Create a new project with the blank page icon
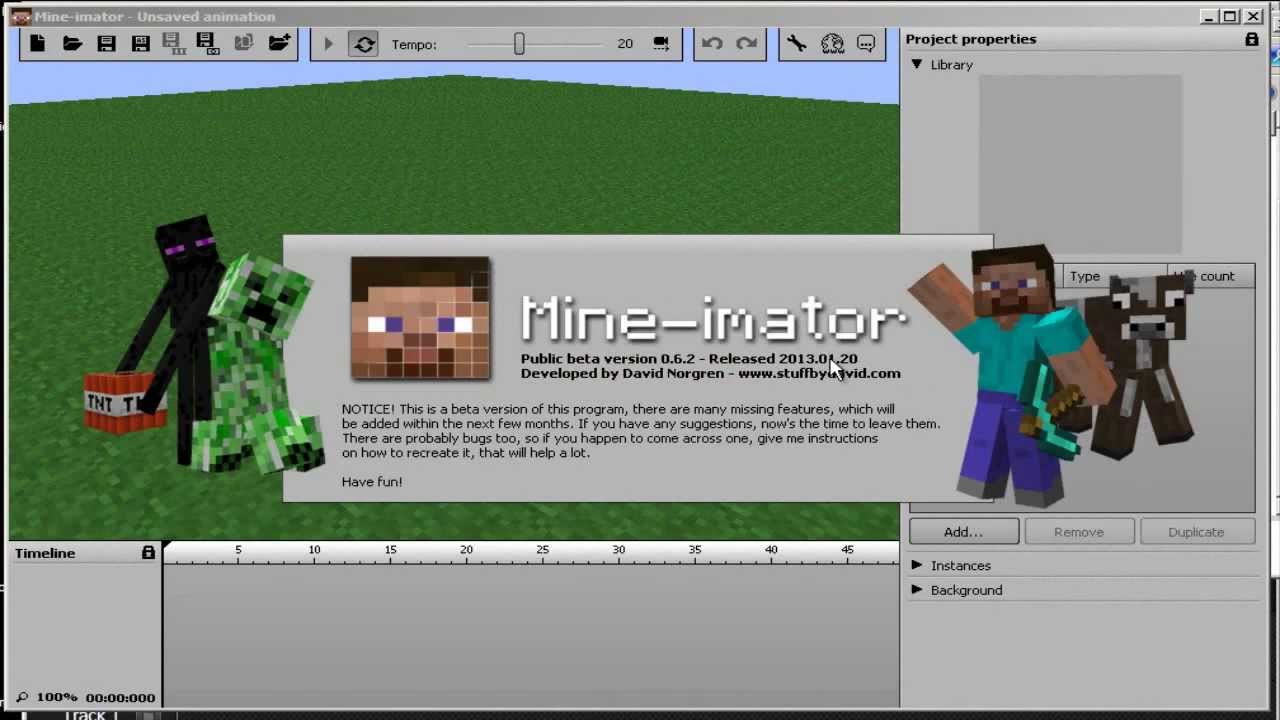 click(38, 43)
